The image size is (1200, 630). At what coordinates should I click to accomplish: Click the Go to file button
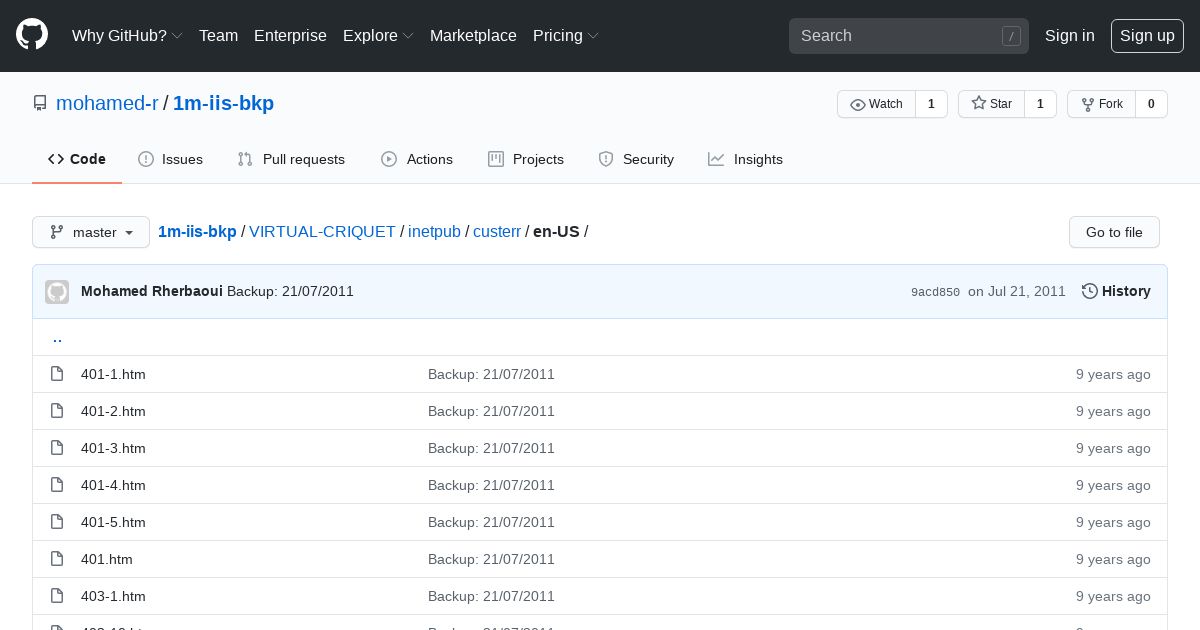(1114, 232)
